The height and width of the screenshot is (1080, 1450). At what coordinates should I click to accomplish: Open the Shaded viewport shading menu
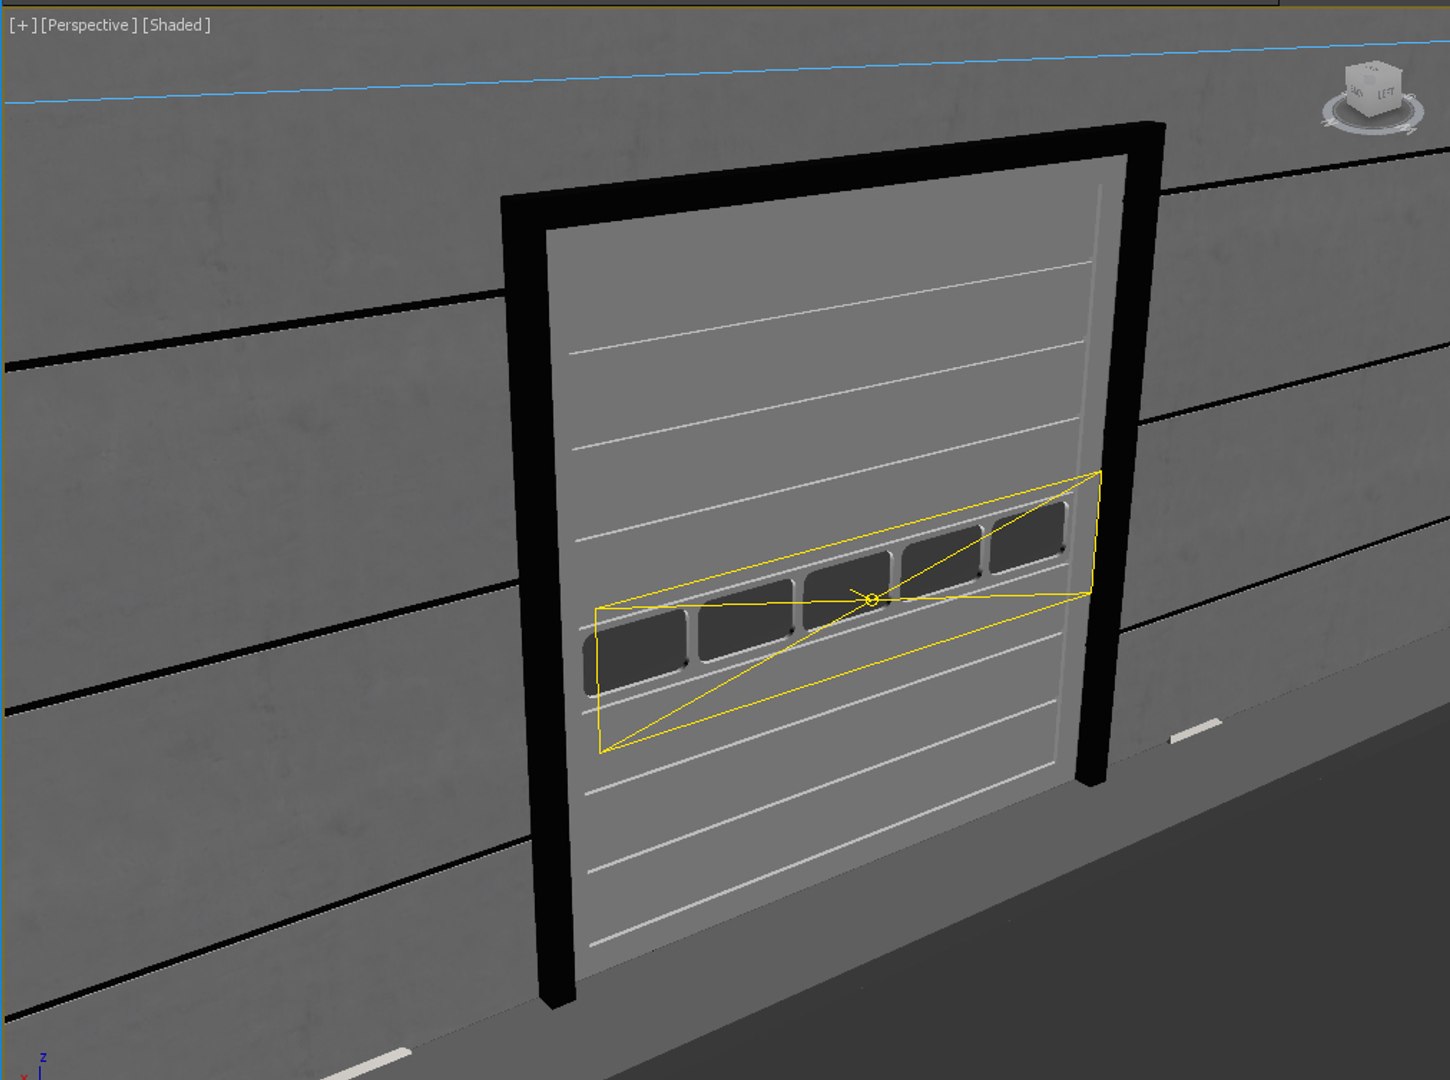click(x=176, y=25)
